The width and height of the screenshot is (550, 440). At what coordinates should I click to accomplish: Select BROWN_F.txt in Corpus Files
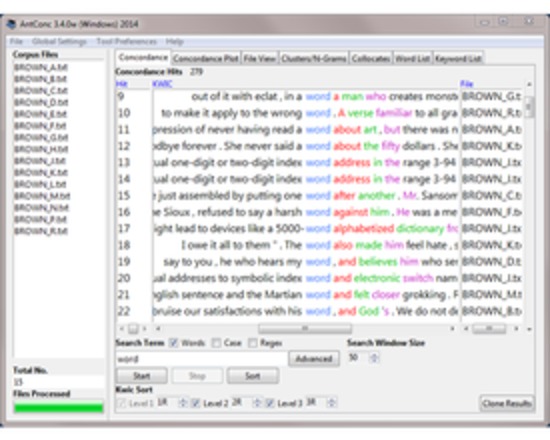[40, 126]
